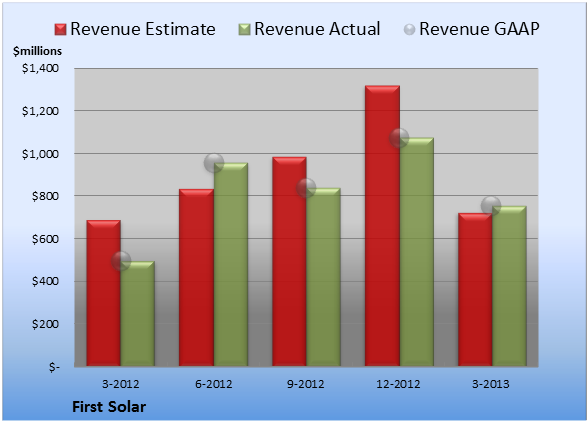Click the "$1,400" y-axis value
The image size is (588, 422).
pyautogui.click(x=40, y=68)
